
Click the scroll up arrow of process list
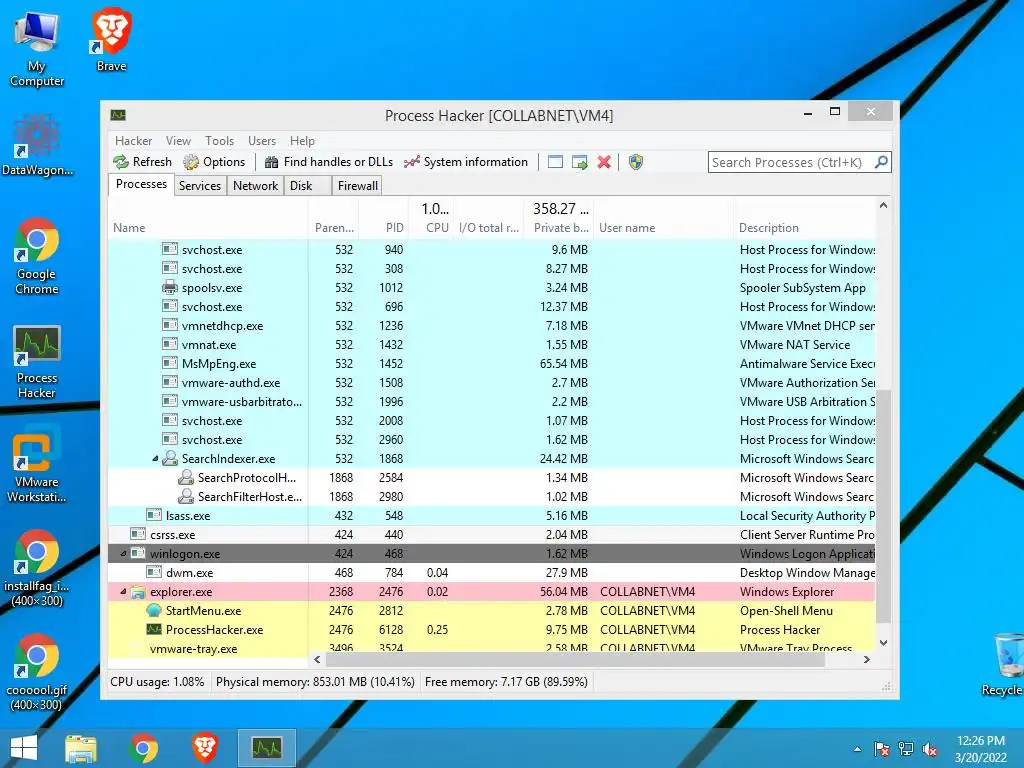883,205
